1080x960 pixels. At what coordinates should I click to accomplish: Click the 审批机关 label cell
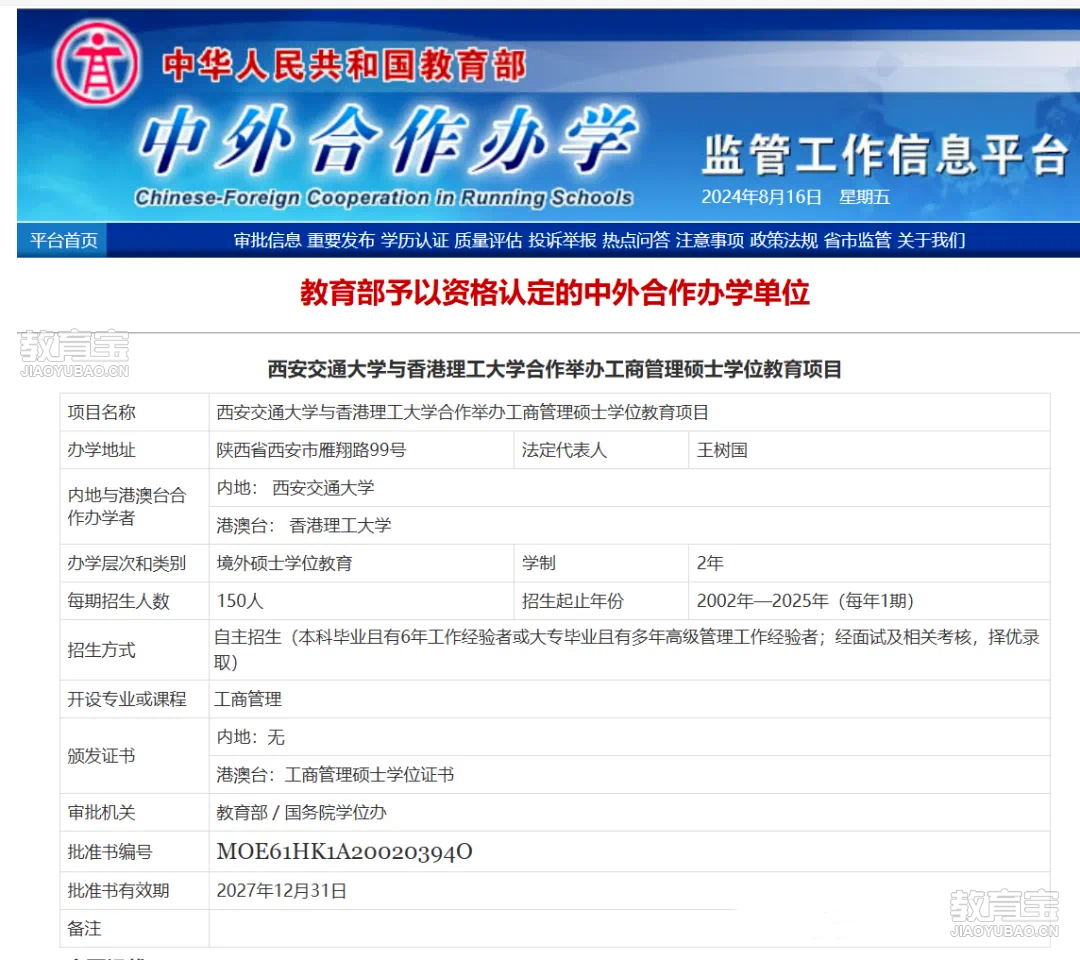tap(134, 813)
